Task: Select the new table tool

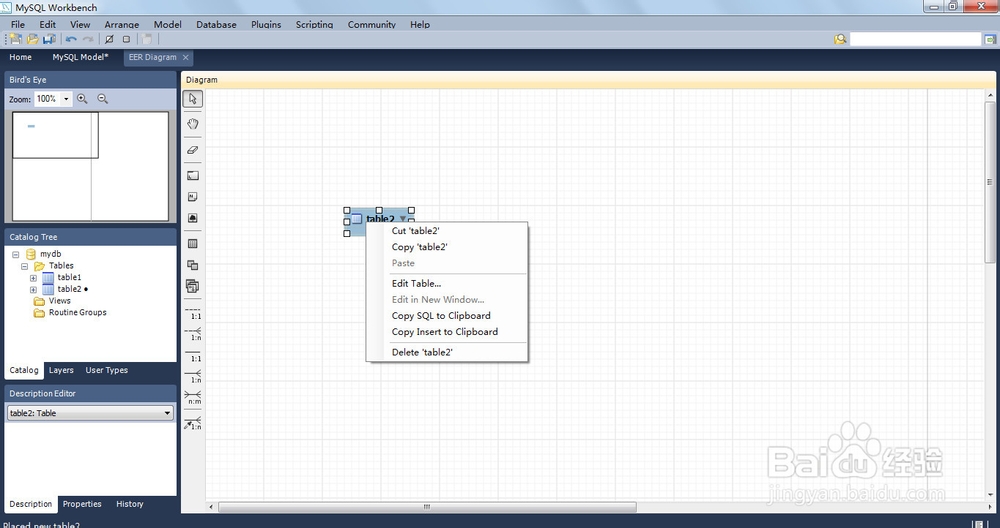Action: click(x=193, y=244)
